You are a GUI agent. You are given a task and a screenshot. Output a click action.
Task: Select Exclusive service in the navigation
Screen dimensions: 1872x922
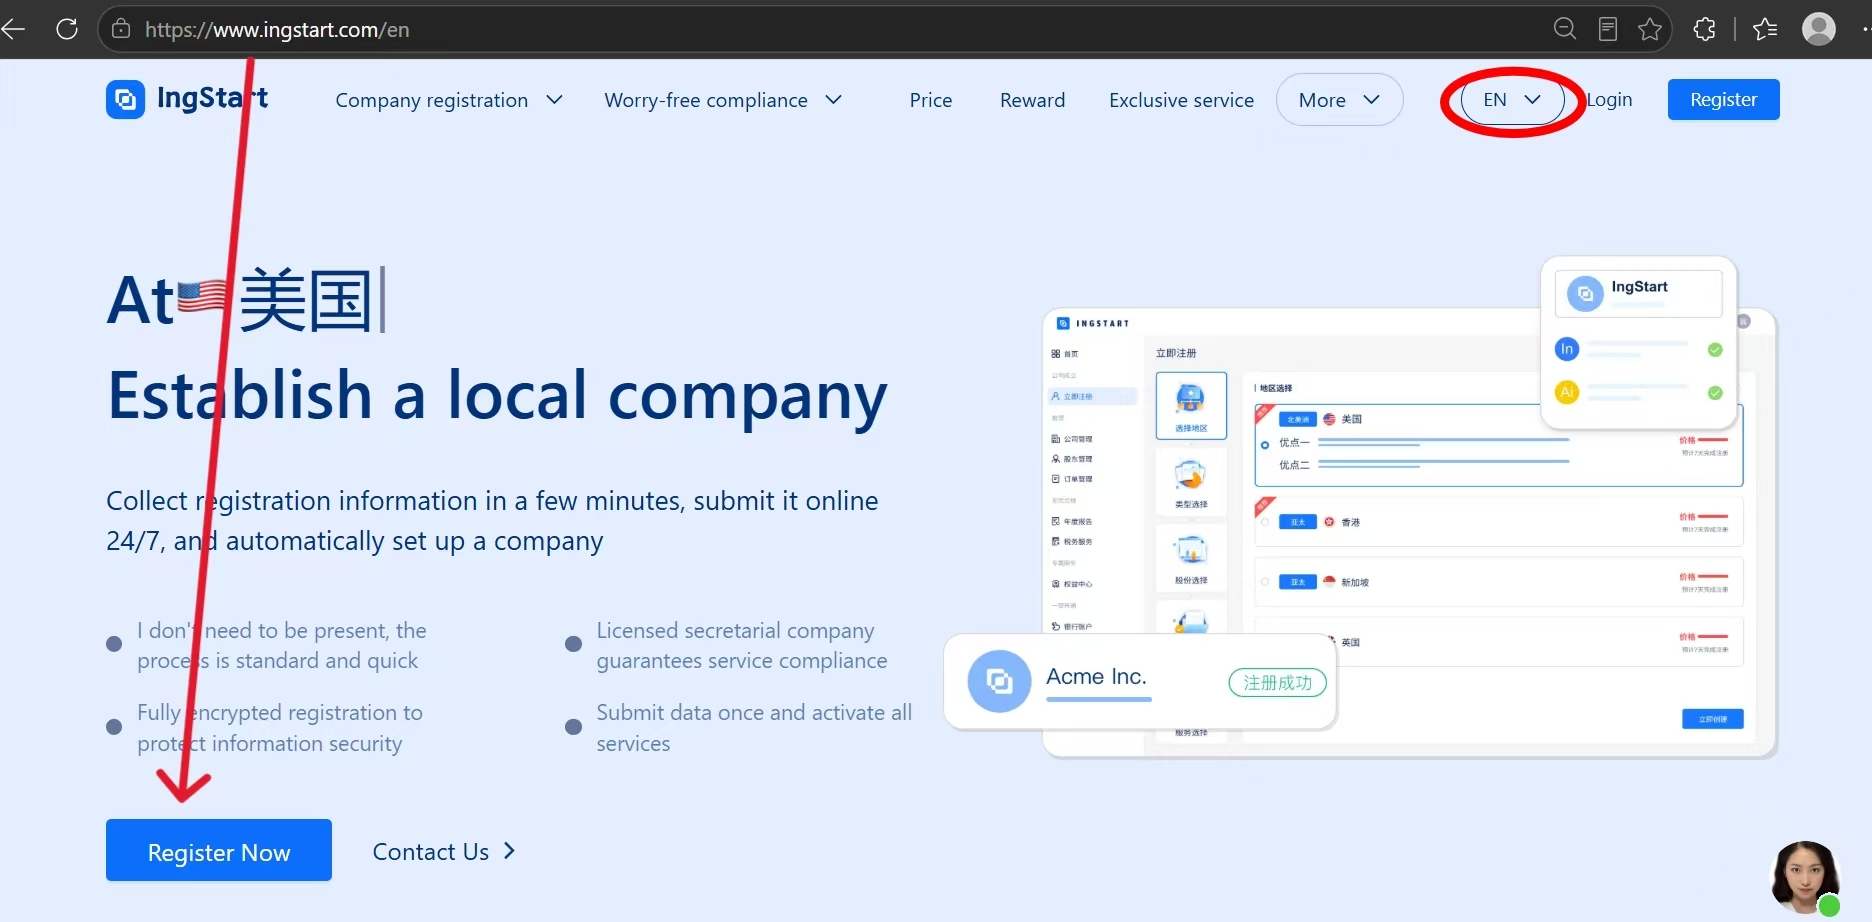click(1181, 100)
